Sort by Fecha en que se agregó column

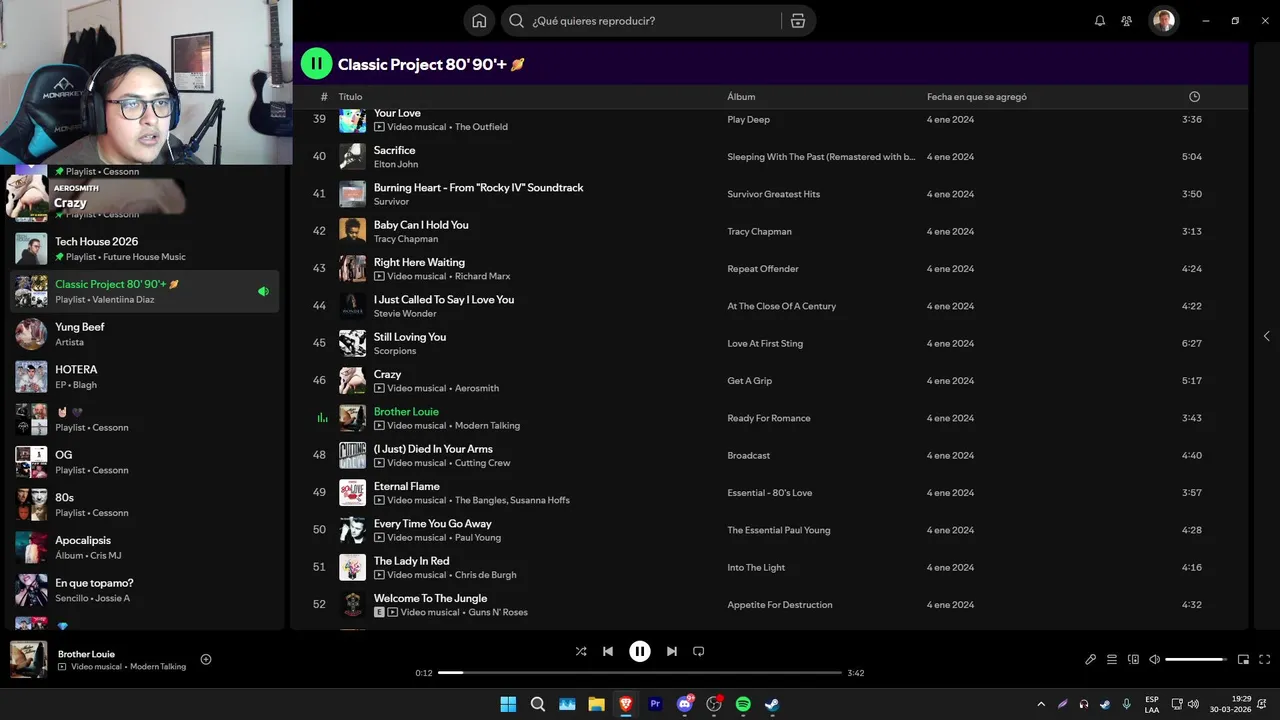tap(977, 97)
